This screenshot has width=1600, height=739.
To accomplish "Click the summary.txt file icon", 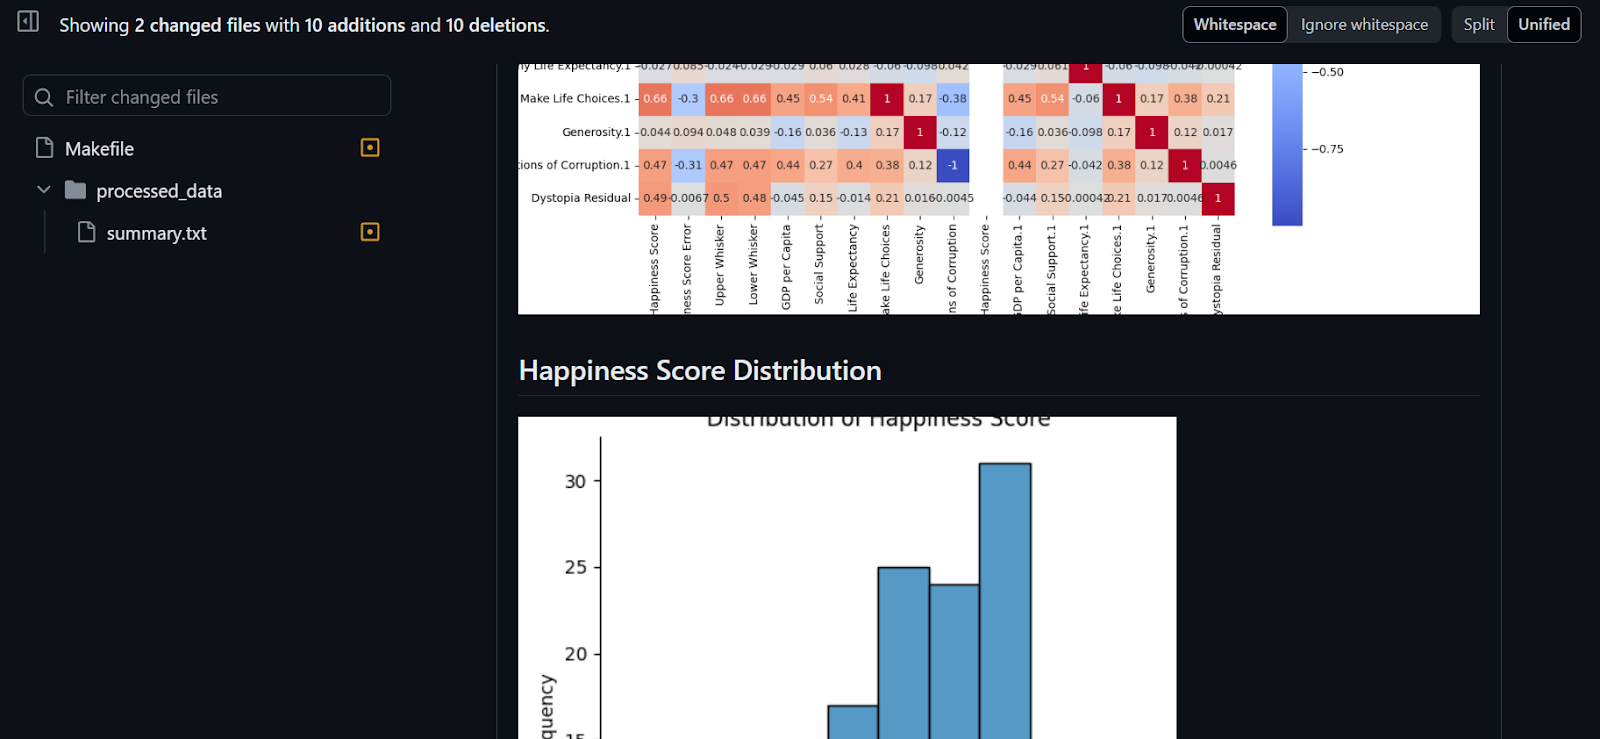I will [86, 232].
